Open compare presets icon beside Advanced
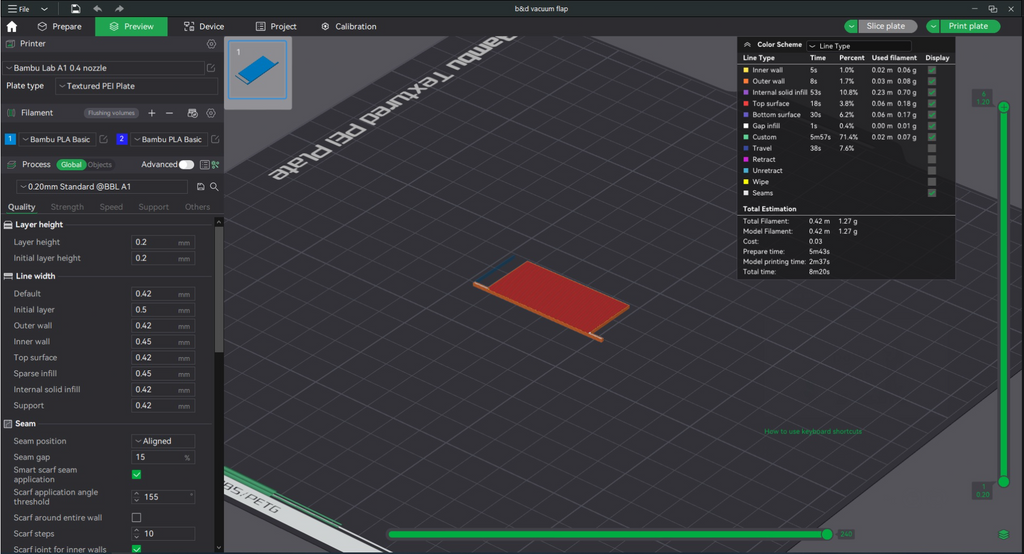Viewport: 1024px width, 554px height. tap(215, 165)
